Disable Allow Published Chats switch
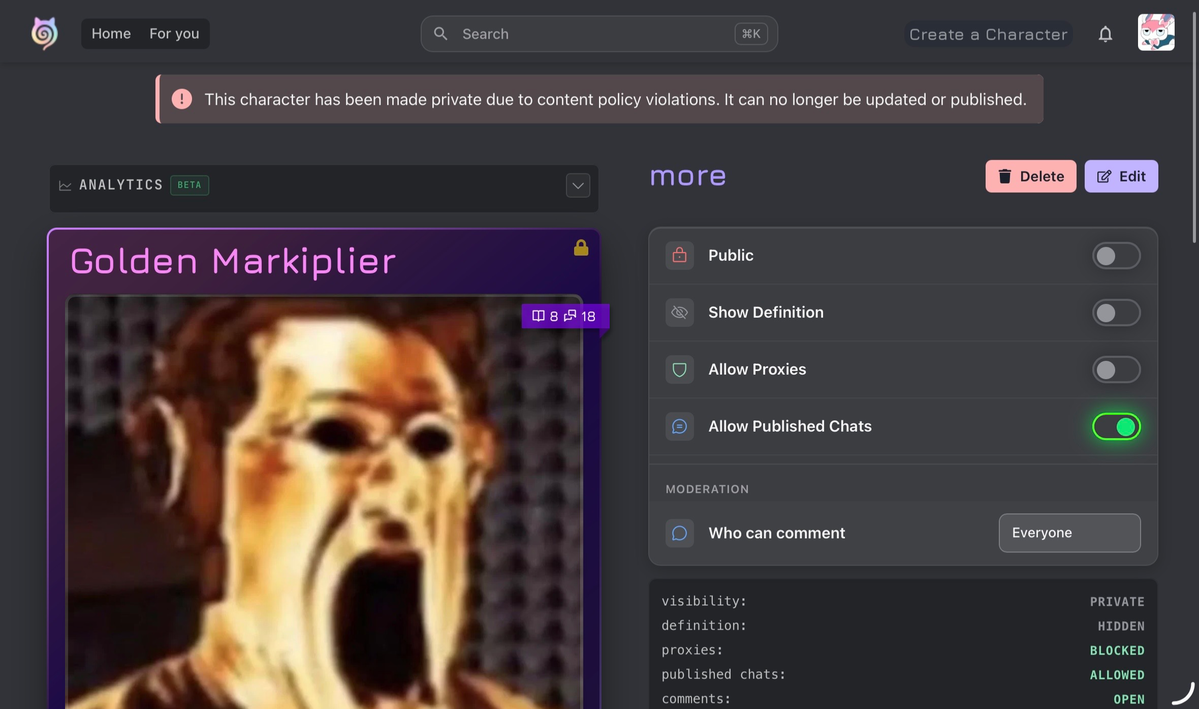Image resolution: width=1199 pixels, height=709 pixels. 1116,427
